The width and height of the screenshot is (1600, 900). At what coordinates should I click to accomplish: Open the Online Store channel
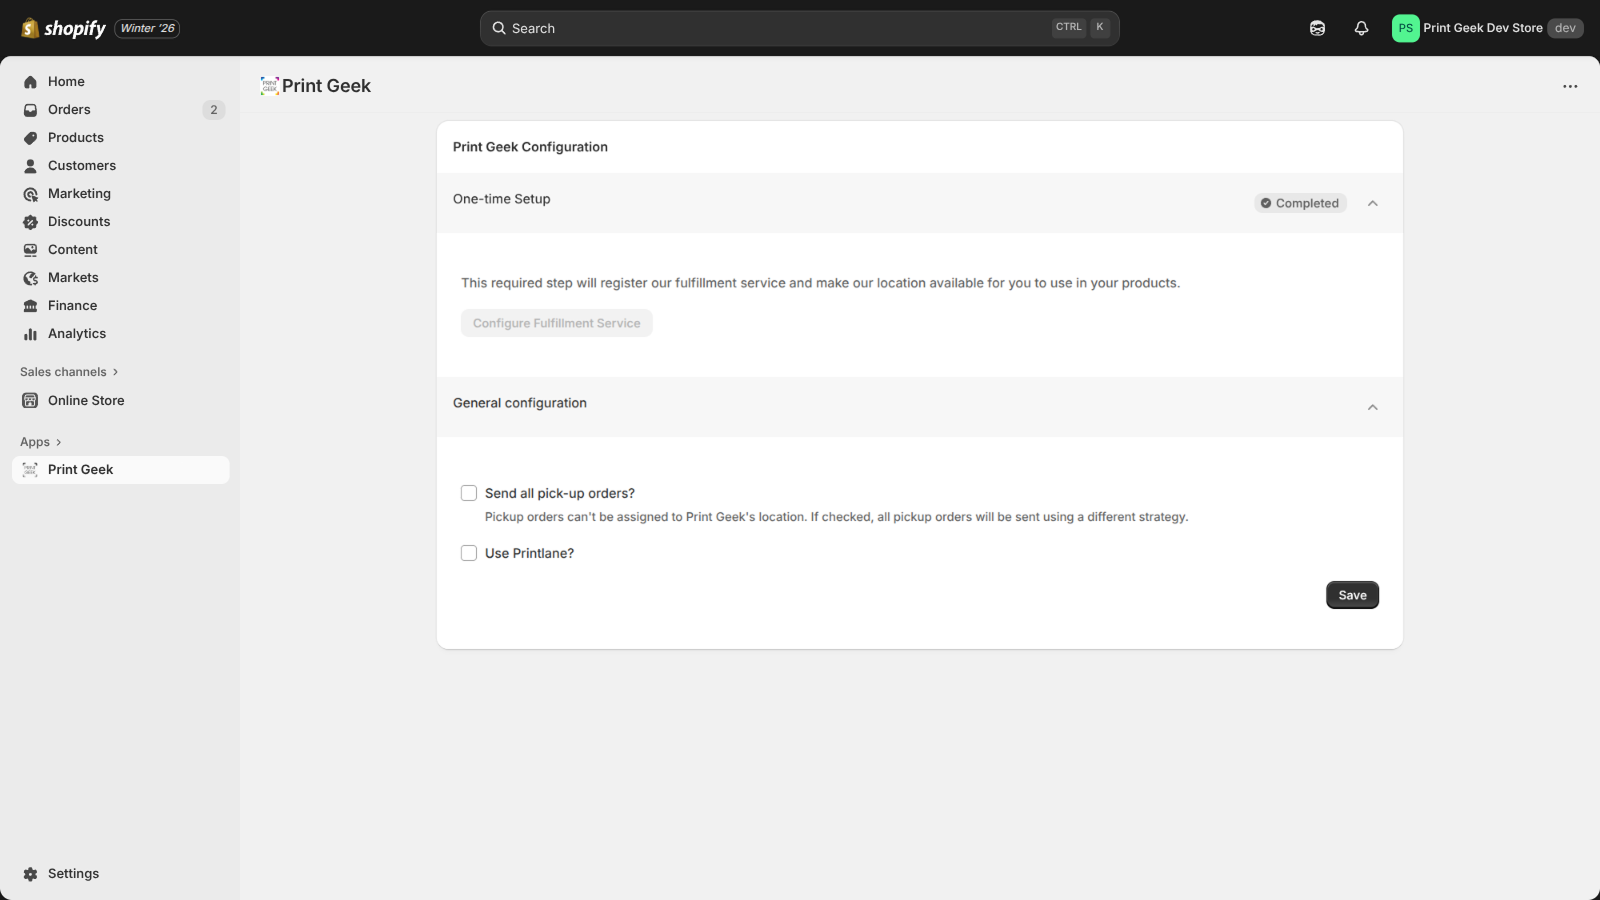(86, 401)
